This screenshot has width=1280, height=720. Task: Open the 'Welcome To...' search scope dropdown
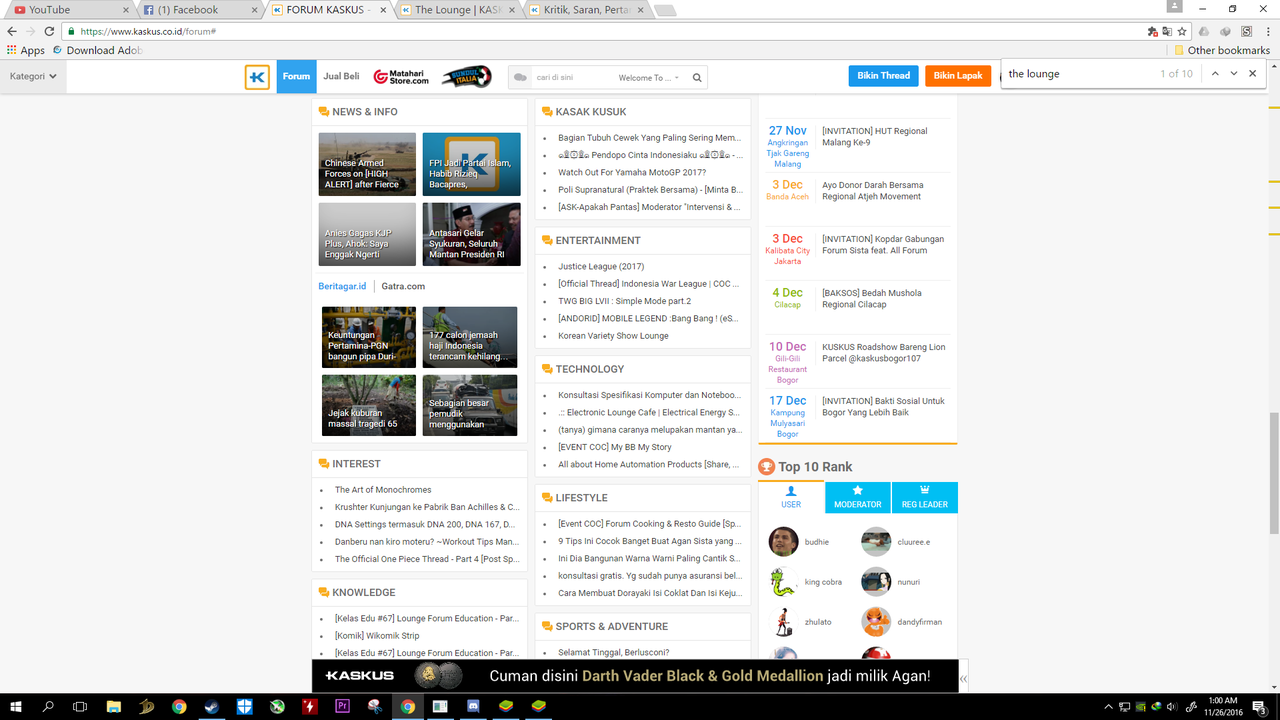click(x=649, y=78)
